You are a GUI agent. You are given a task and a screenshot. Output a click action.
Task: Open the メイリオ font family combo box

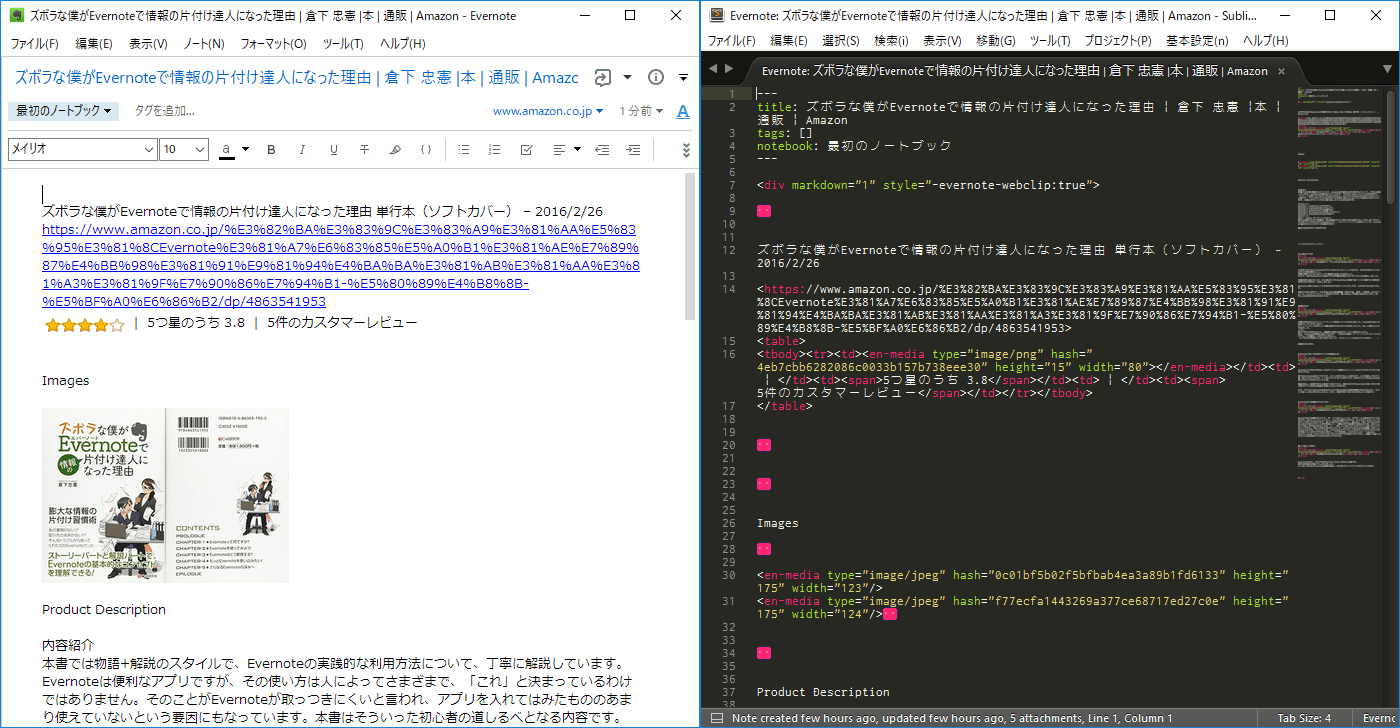82,149
